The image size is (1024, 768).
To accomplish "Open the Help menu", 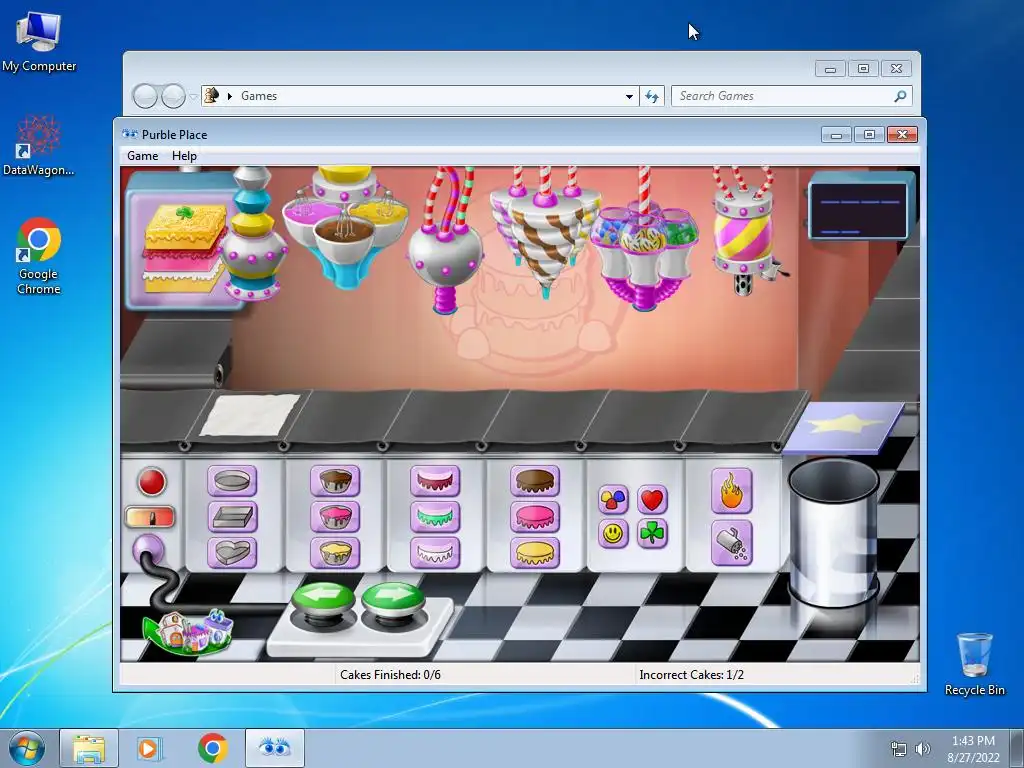I will (184, 156).
